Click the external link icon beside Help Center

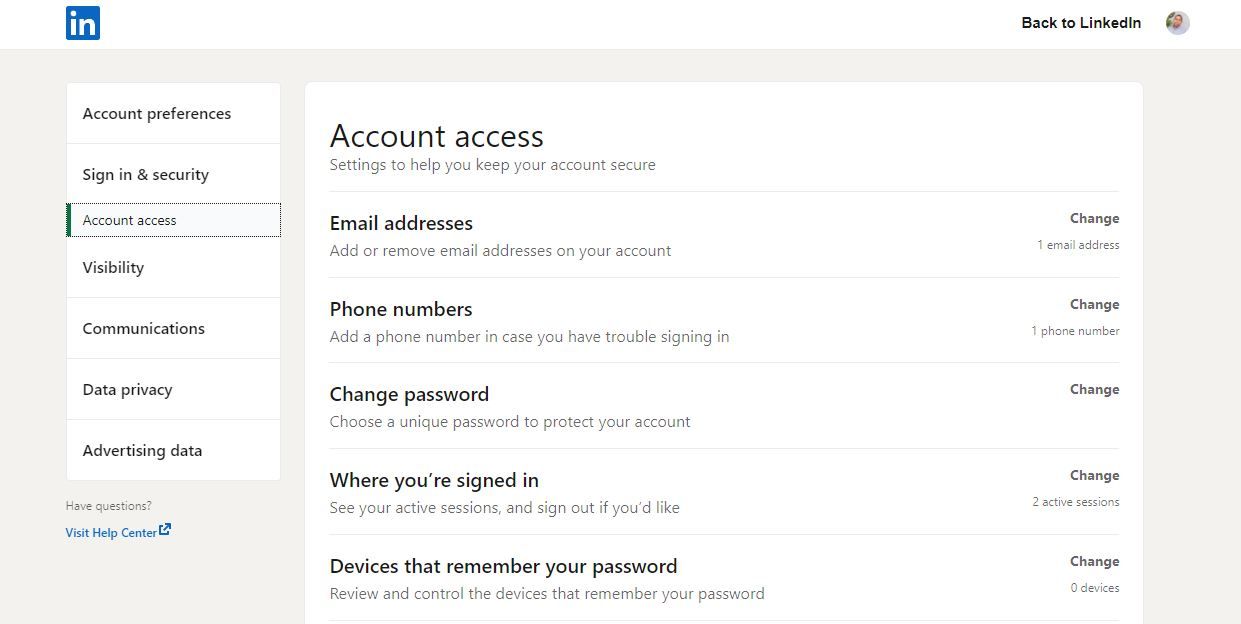click(x=165, y=530)
